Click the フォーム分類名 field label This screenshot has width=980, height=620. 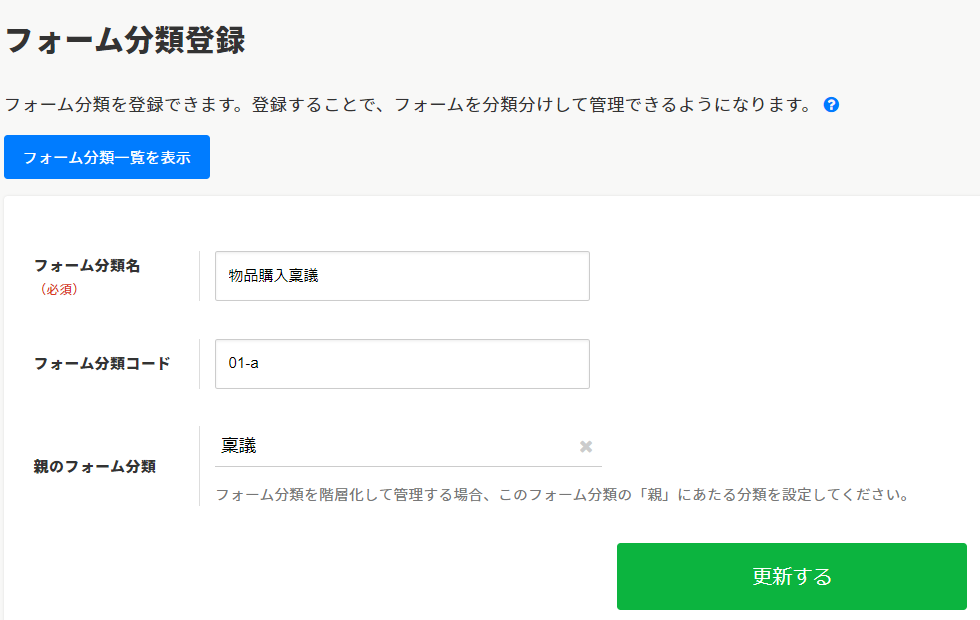coord(87,266)
